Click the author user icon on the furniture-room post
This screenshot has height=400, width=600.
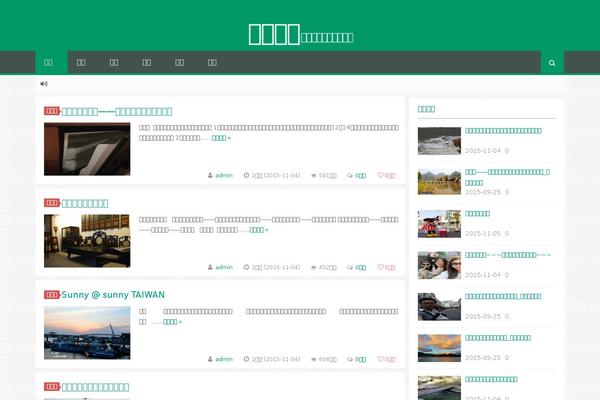pyautogui.click(x=210, y=267)
